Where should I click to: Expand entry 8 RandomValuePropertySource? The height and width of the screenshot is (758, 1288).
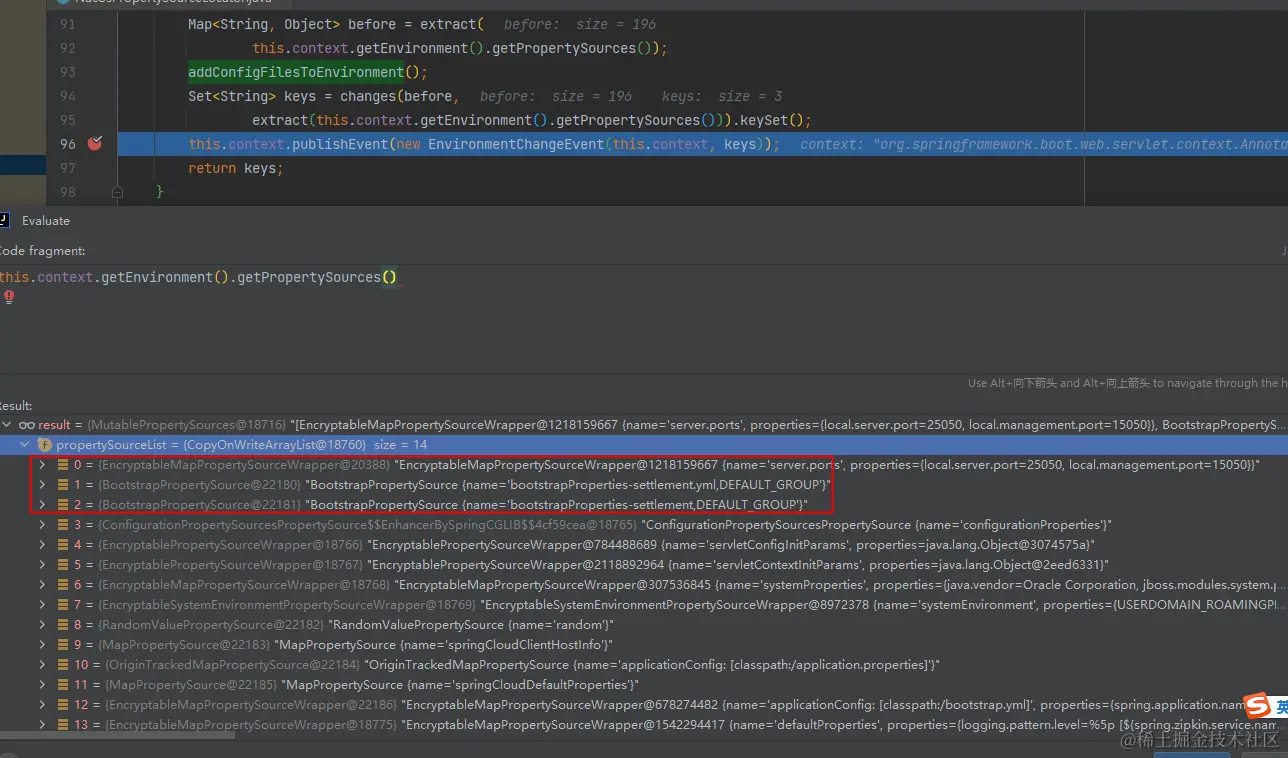coord(42,625)
